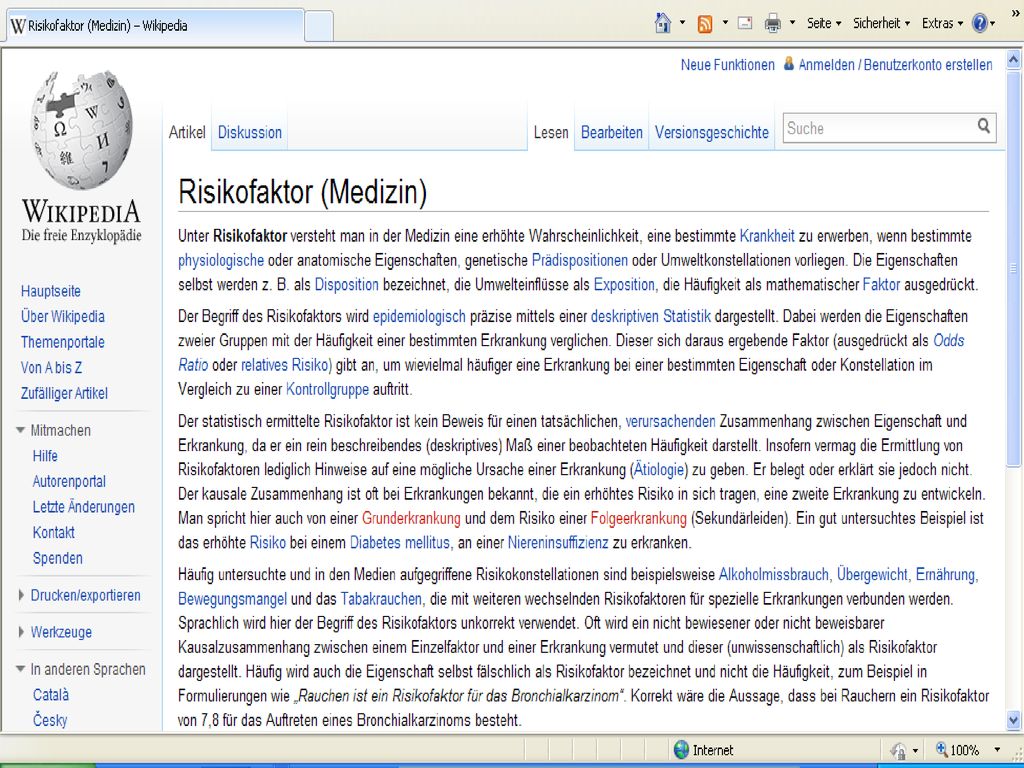Focus the Suche search field
The width and height of the screenshot is (1024, 768).
pos(878,128)
